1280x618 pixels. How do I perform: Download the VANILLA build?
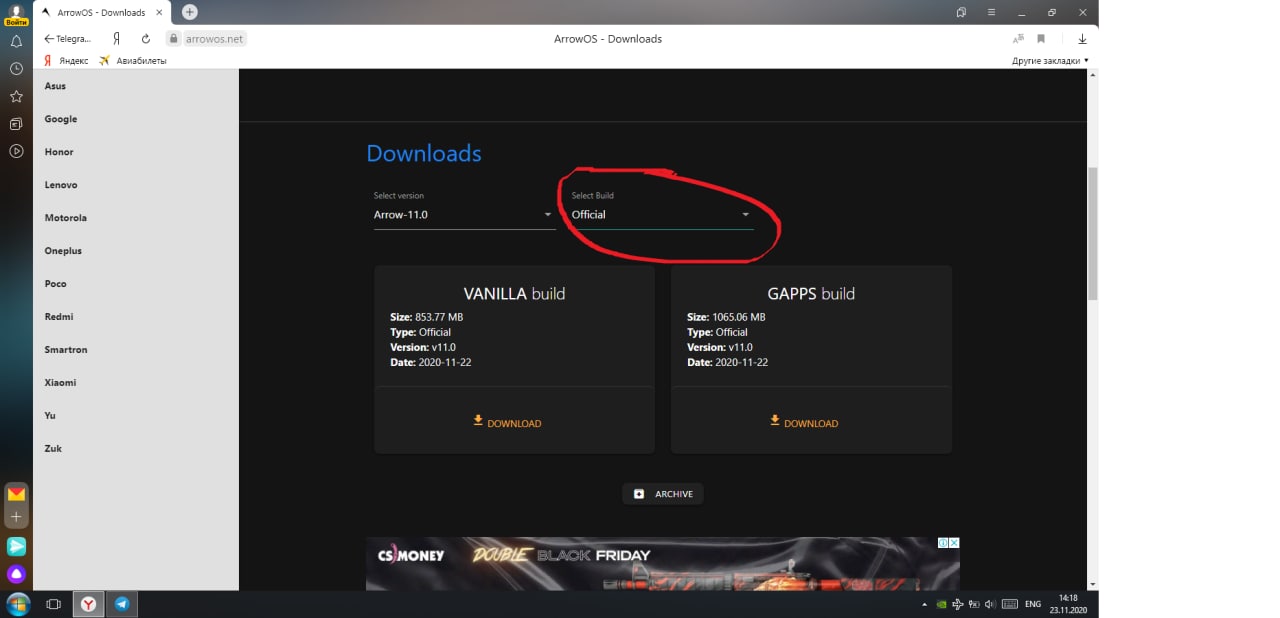[507, 422]
